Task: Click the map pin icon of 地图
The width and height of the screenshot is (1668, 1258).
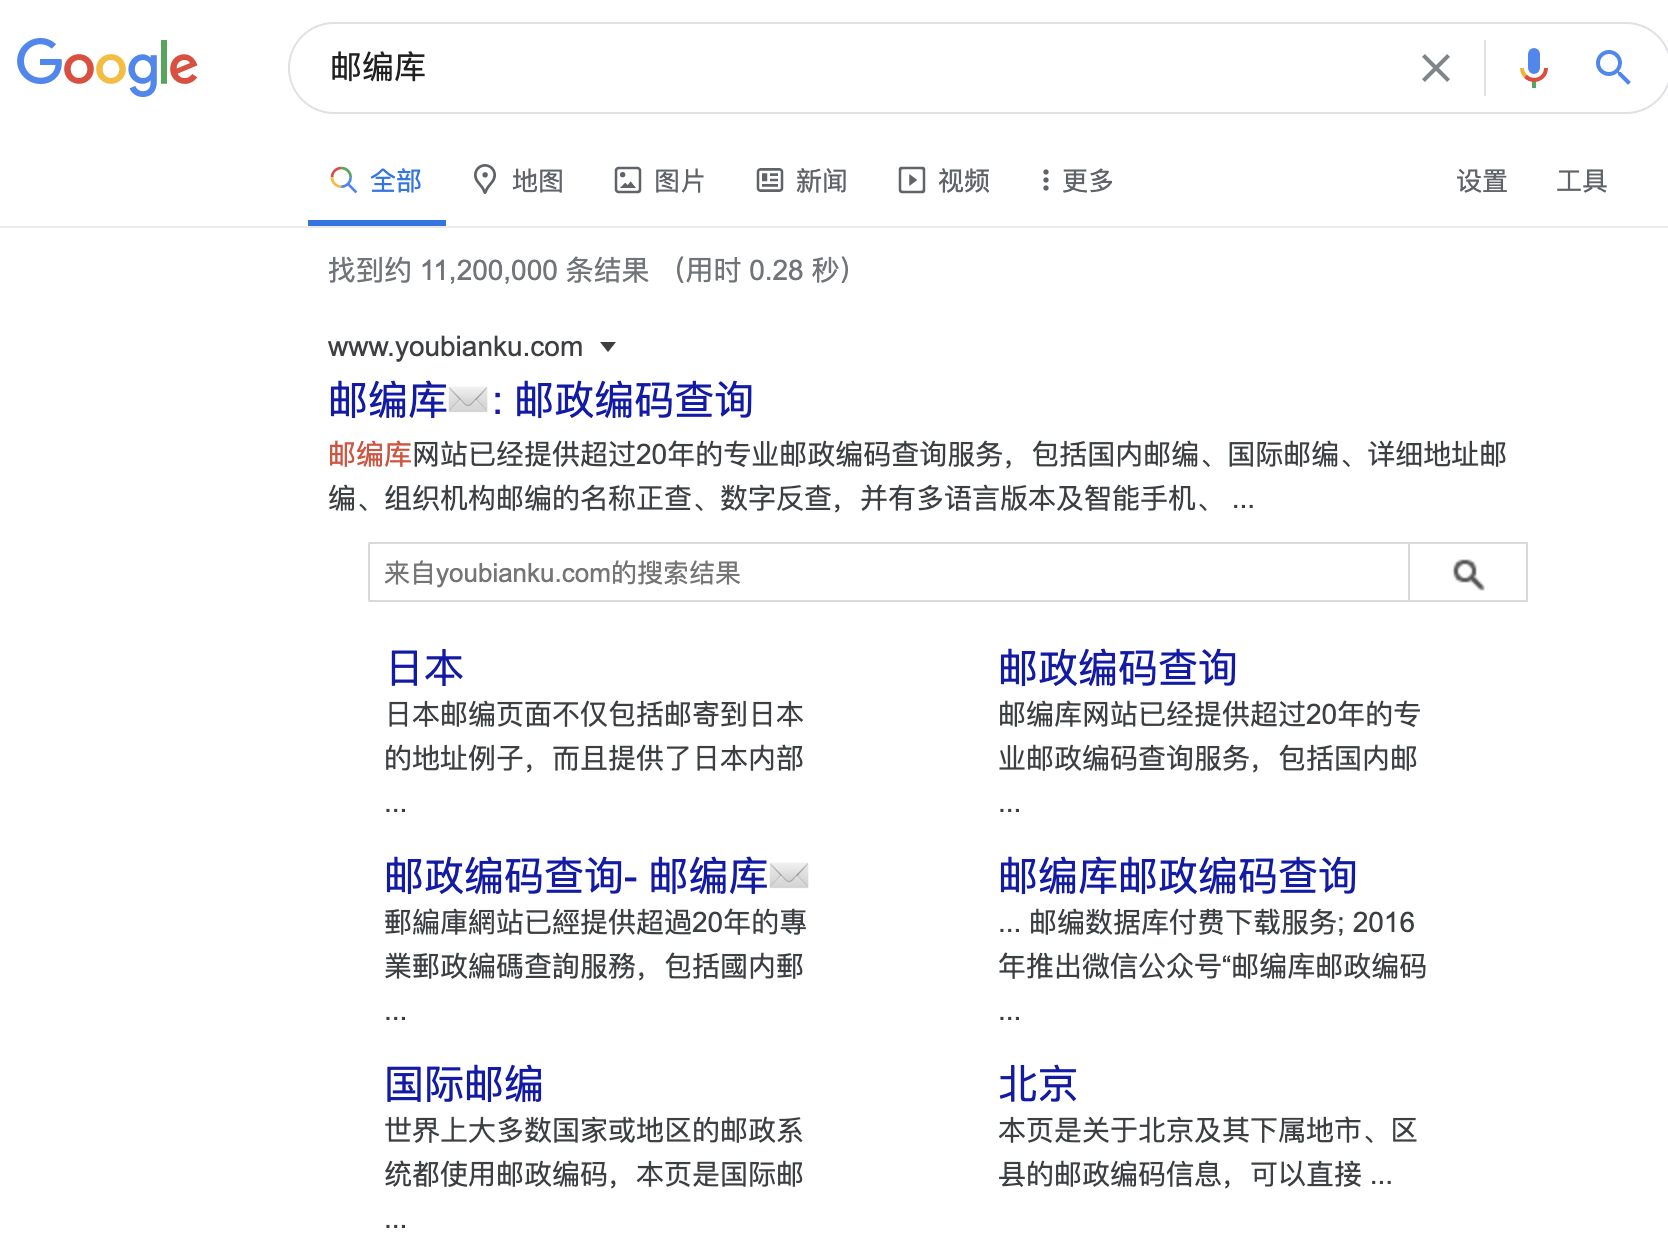Action: [485, 180]
